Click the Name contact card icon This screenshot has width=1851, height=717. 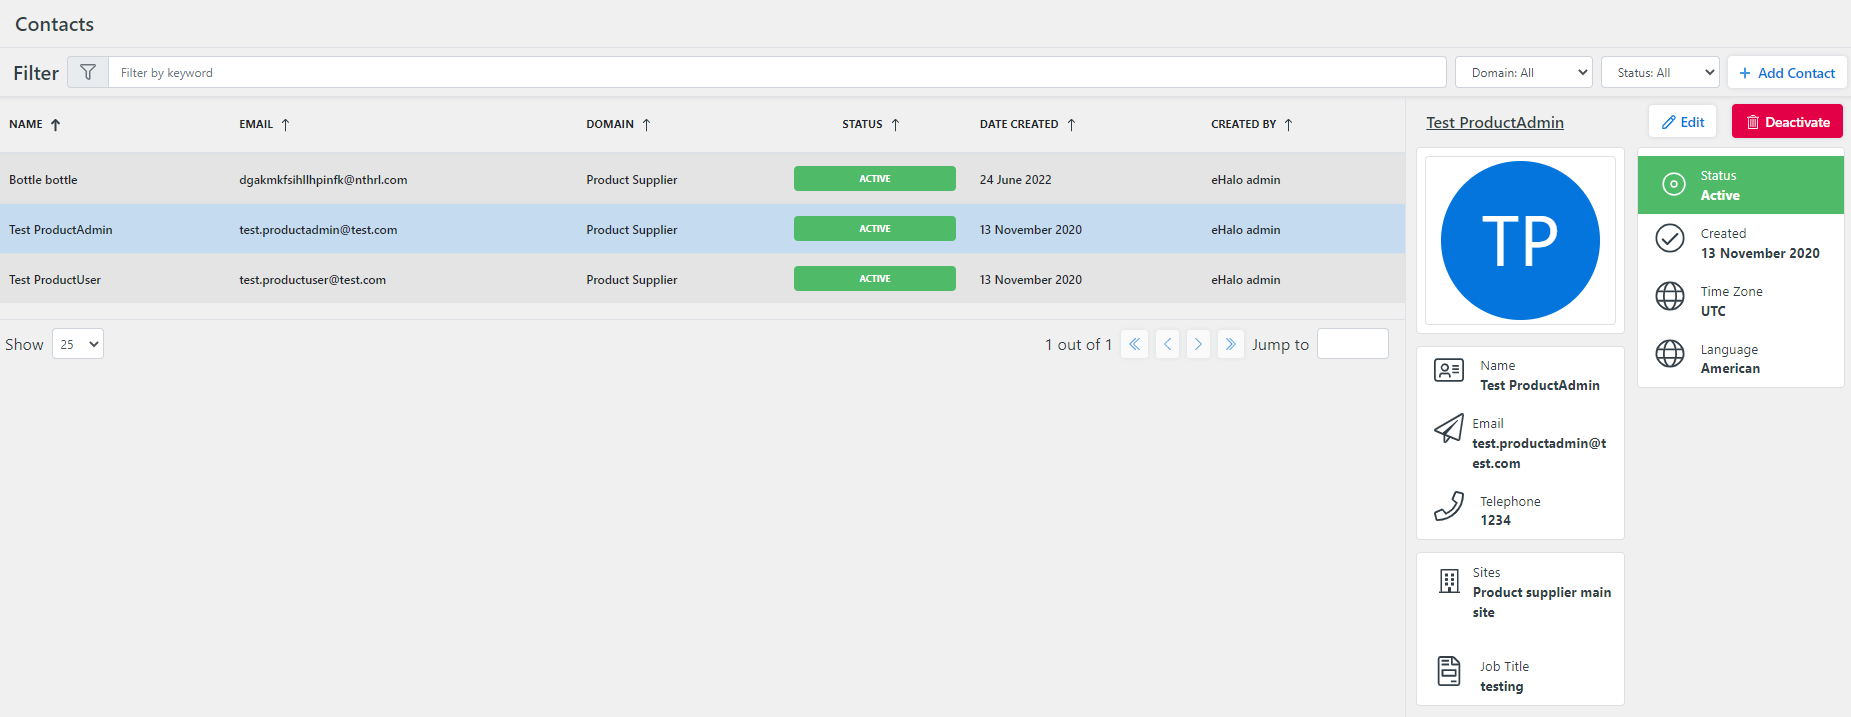1449,371
